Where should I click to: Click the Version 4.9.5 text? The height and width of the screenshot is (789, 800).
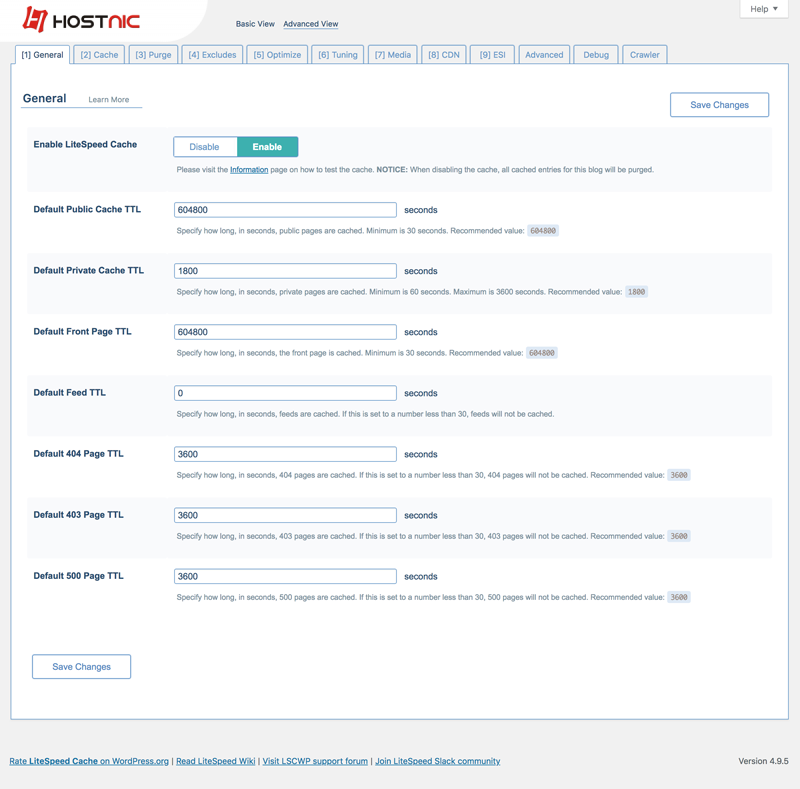click(763, 761)
